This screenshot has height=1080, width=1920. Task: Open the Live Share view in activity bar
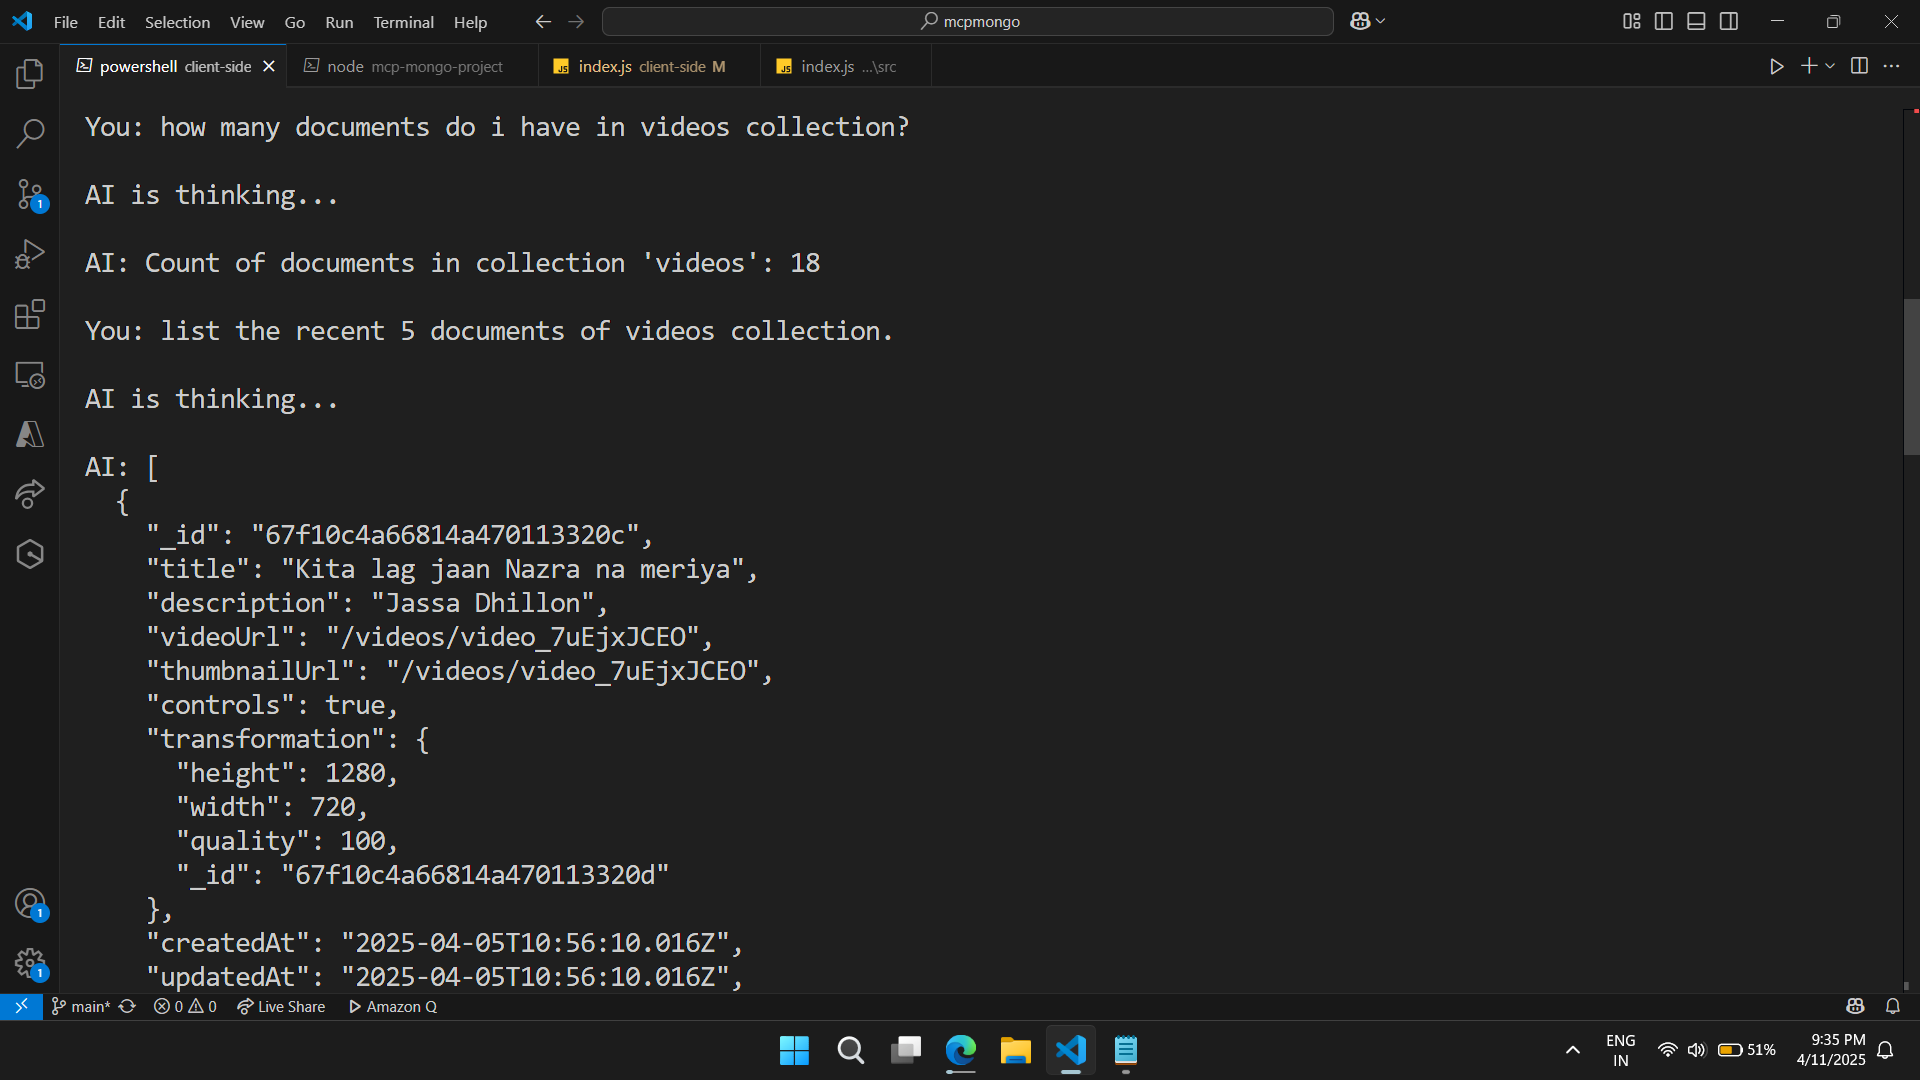tap(30, 494)
